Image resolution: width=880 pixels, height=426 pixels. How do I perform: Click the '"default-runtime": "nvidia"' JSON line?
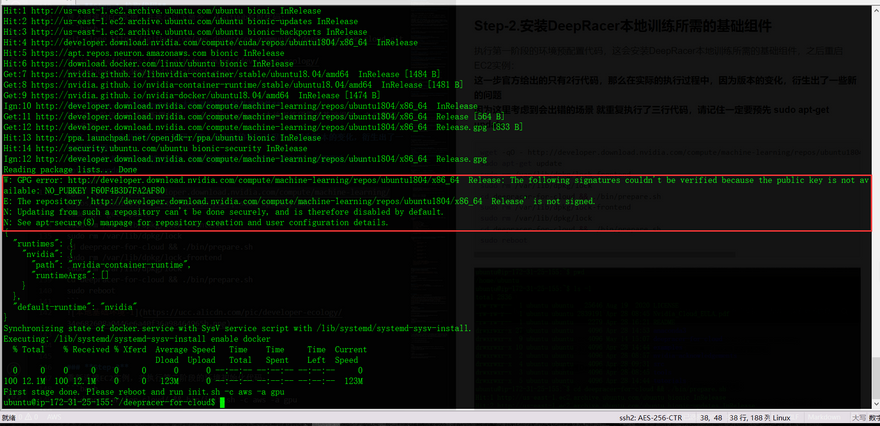coord(75,307)
